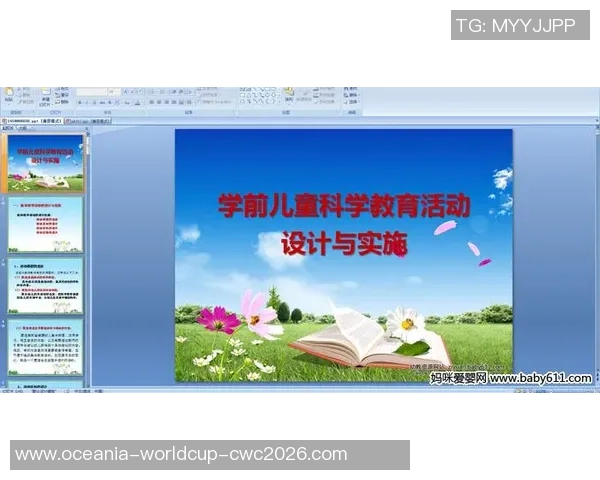Select the second slide thumbnail

coord(46,225)
